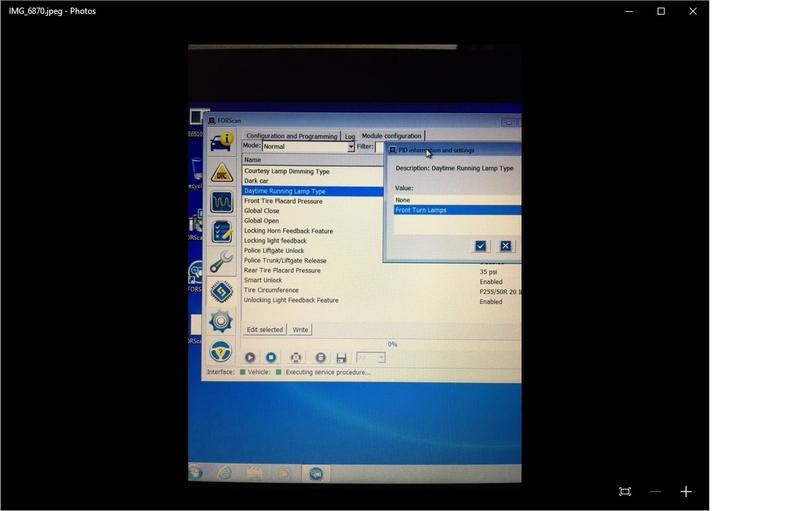Click the floppy disk Save icon
The height and width of the screenshot is (511, 800).
tap(341, 358)
